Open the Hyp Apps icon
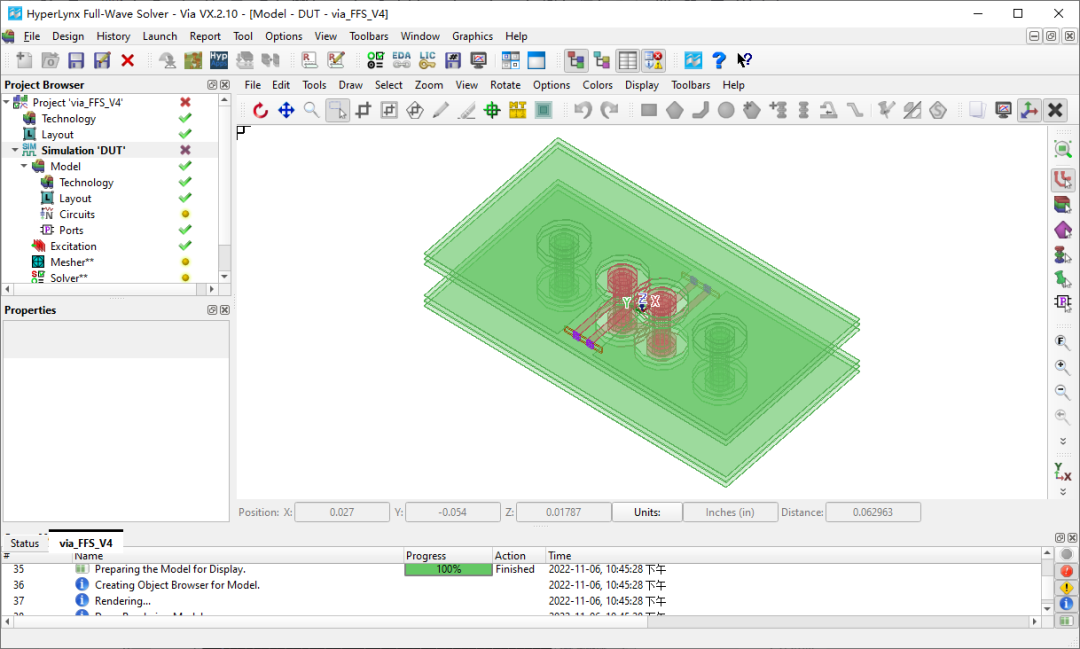This screenshot has height=649, width=1080. pos(219,61)
